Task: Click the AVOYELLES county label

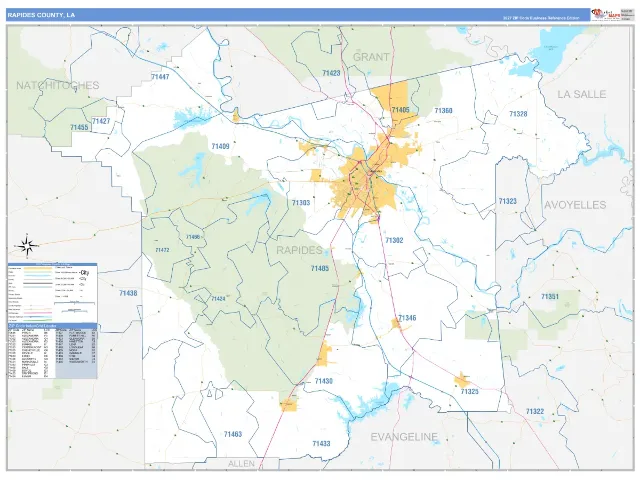Action: [575, 205]
